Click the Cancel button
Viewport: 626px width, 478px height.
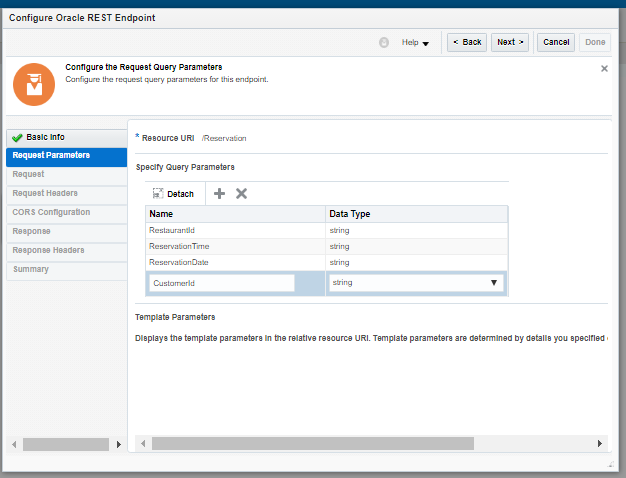pos(556,42)
